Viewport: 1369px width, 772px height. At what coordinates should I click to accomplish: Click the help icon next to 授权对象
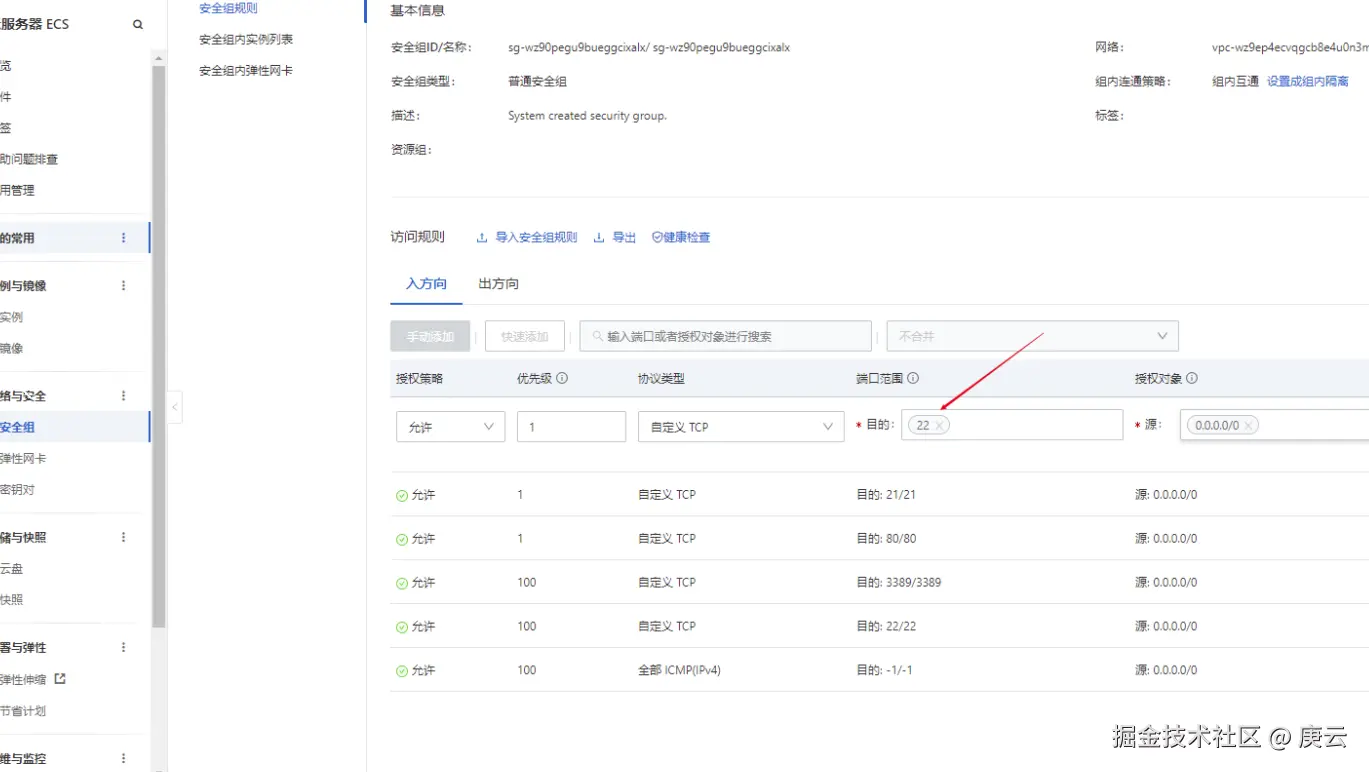tap(1192, 379)
